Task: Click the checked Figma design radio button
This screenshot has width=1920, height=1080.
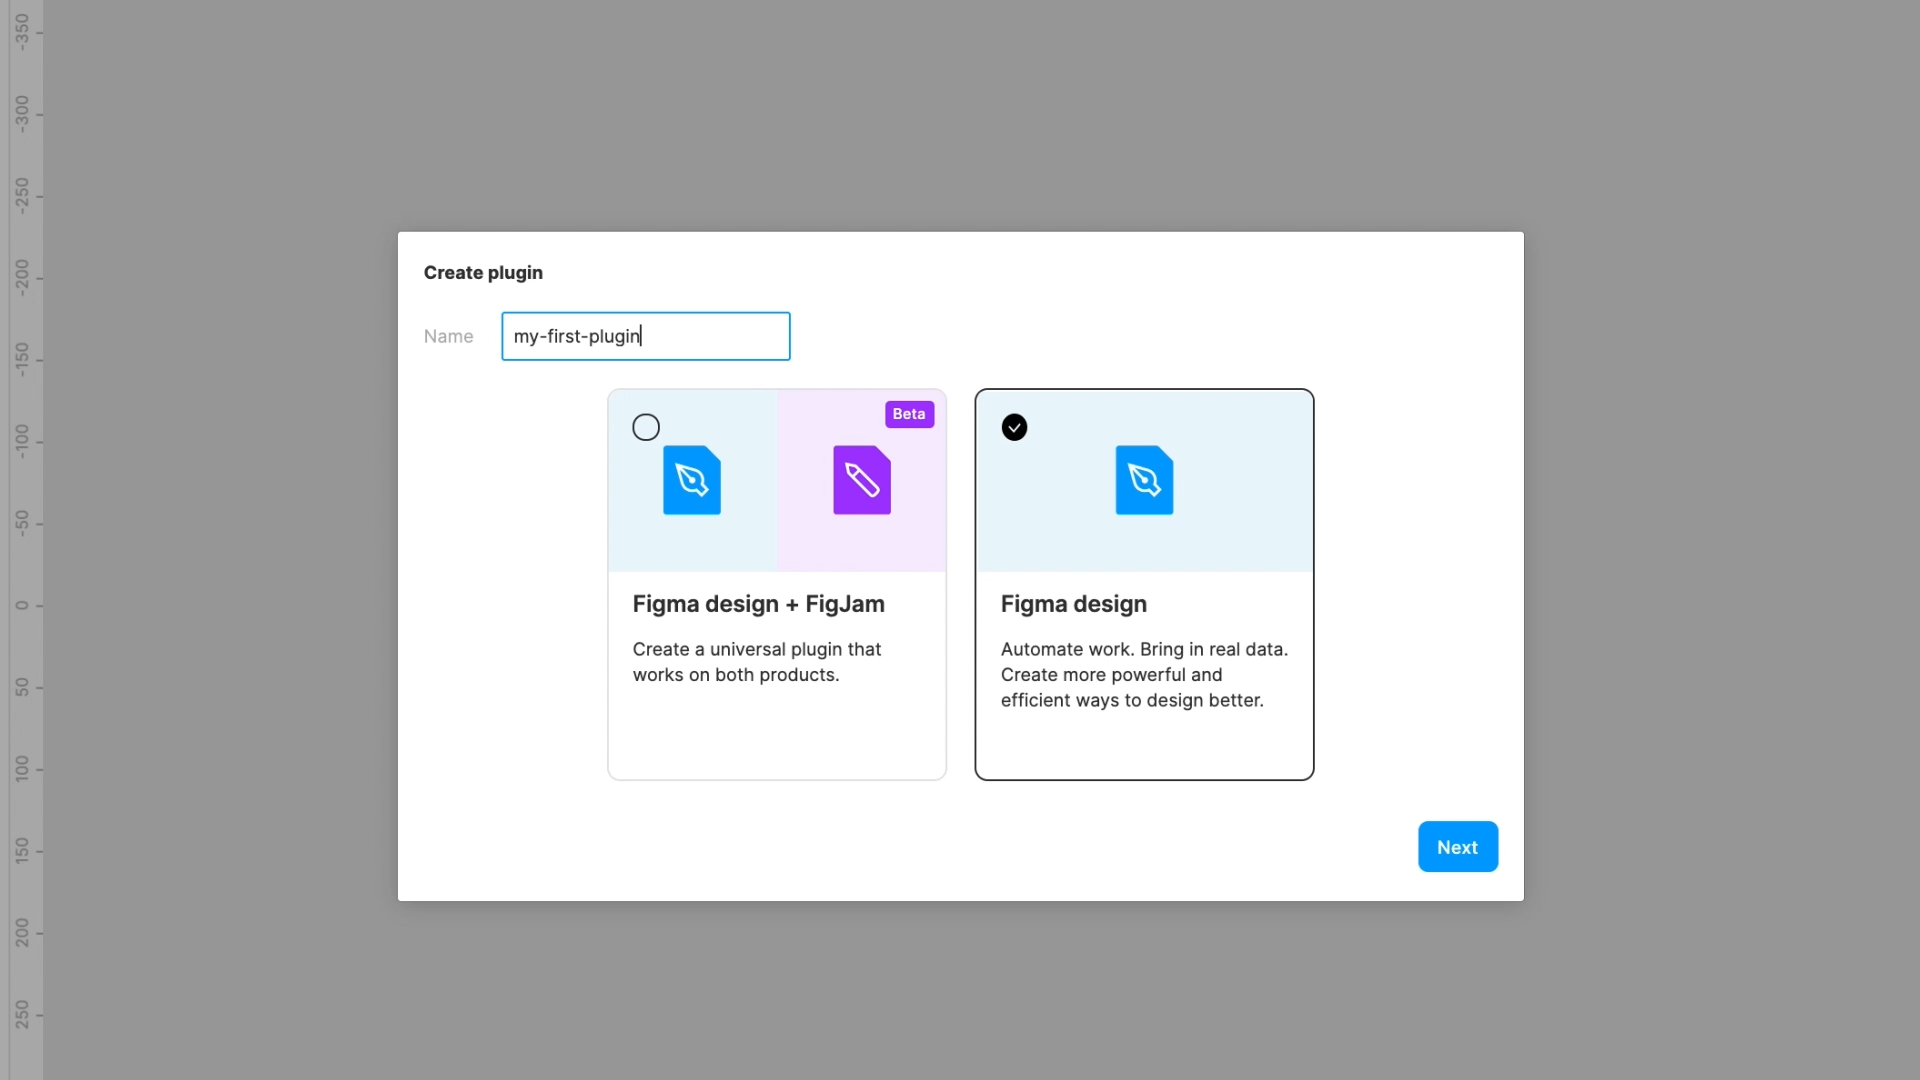Action: (x=1014, y=427)
